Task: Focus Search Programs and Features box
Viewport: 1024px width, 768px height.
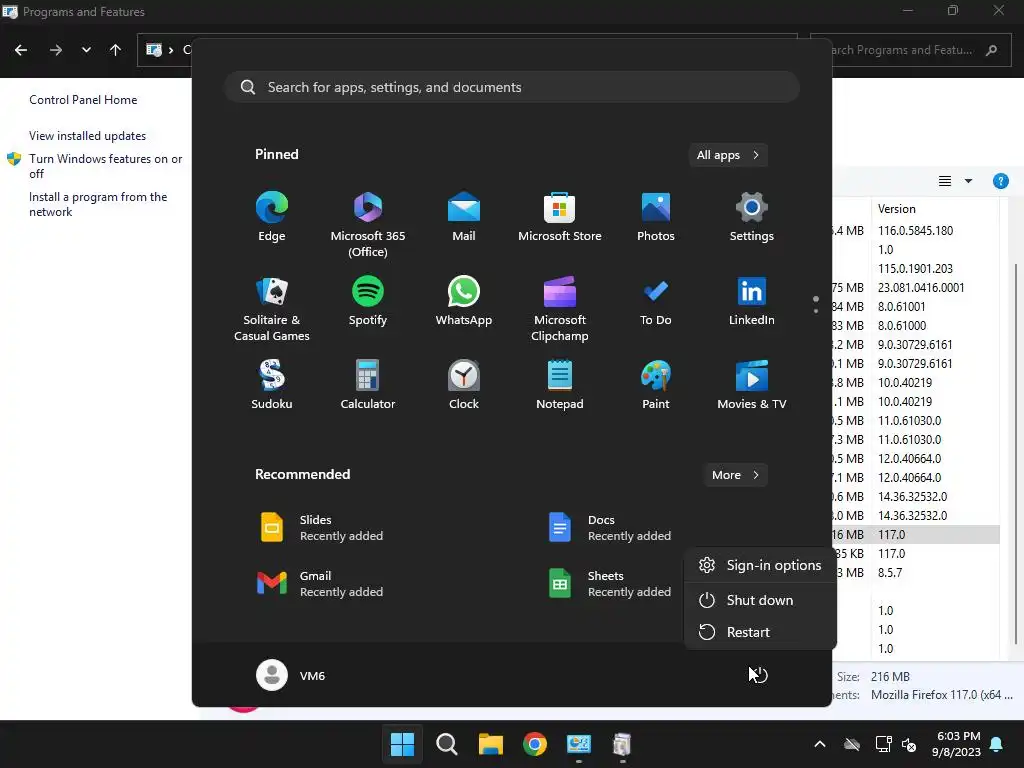Action: pos(912,50)
